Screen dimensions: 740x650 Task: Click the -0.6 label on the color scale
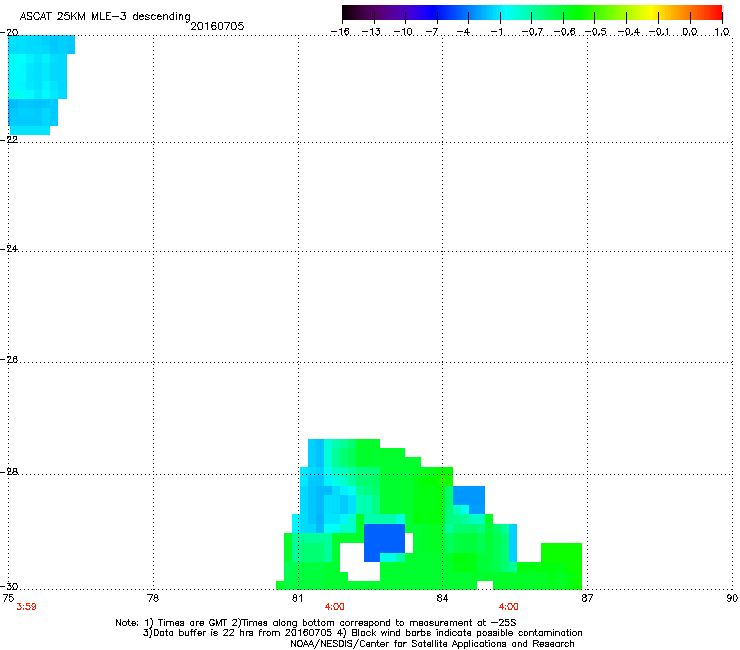pyautogui.click(x=564, y=32)
